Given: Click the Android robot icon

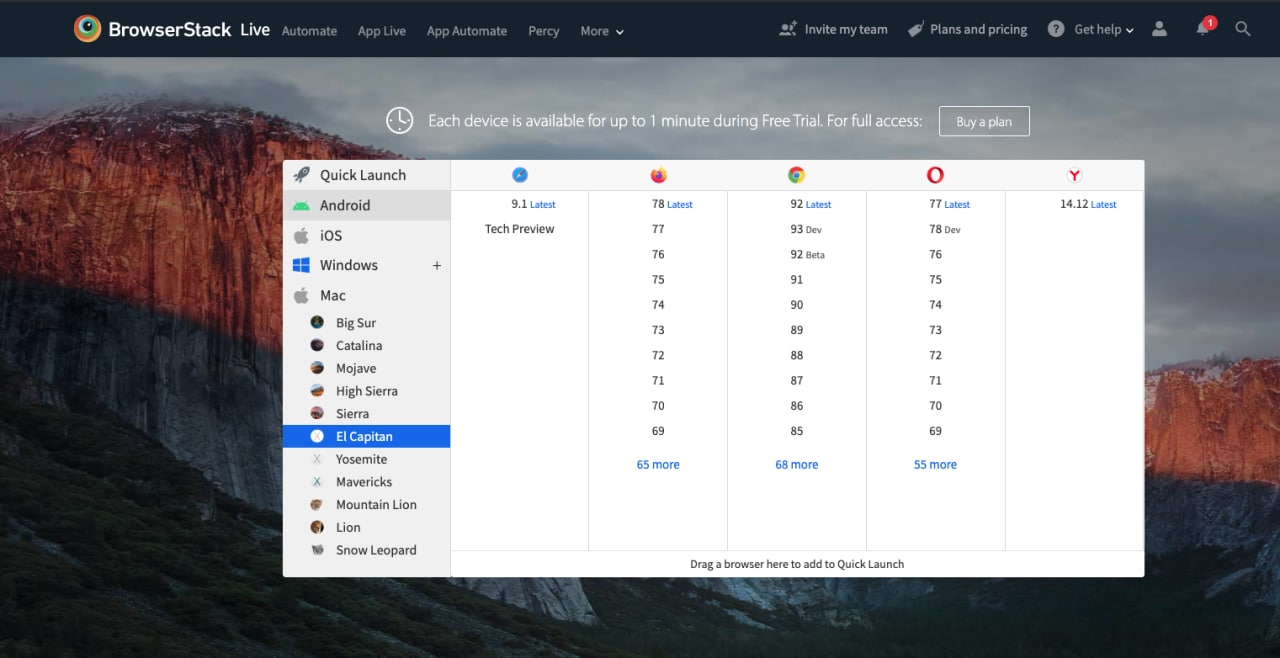Looking at the screenshot, I should [x=301, y=205].
